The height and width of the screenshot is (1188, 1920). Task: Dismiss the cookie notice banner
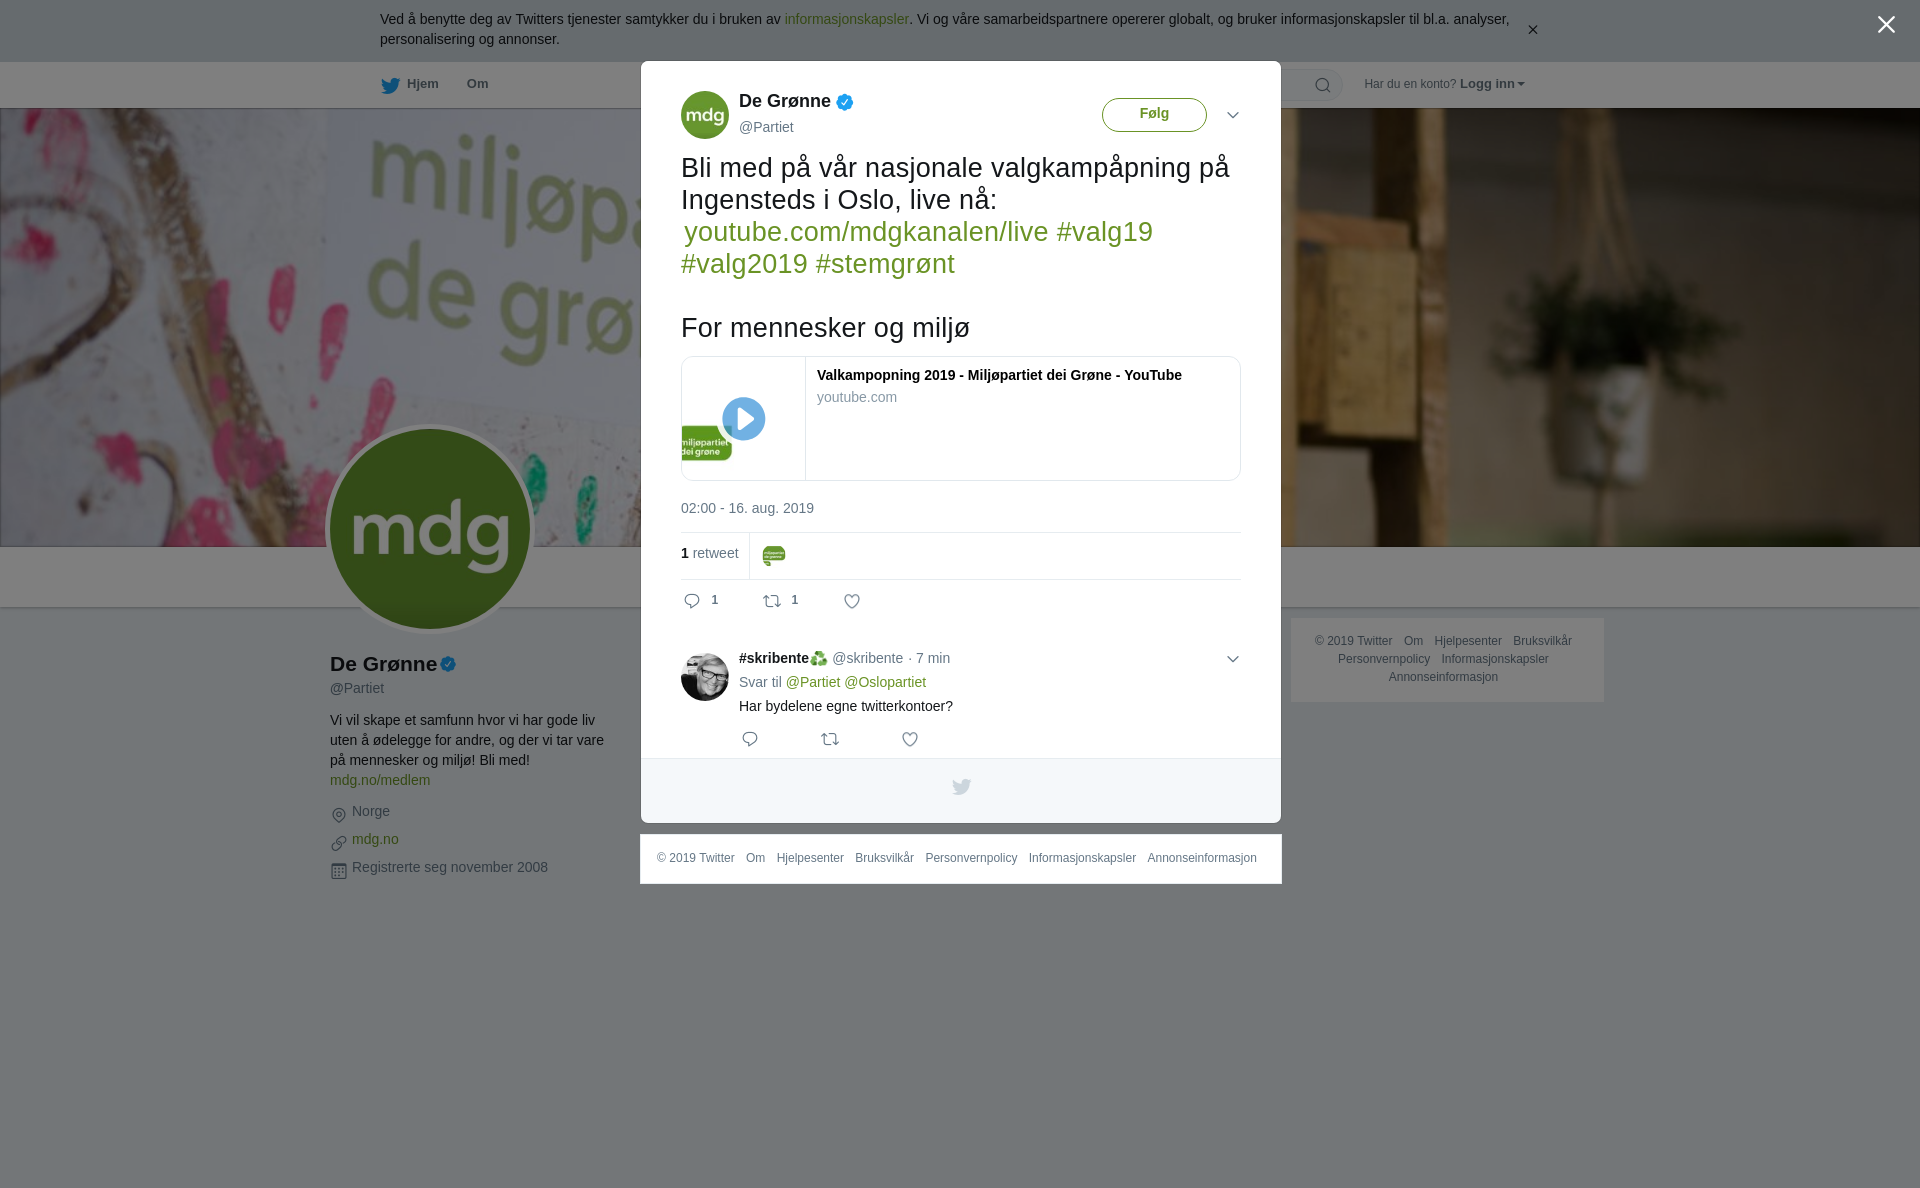click(x=1532, y=30)
